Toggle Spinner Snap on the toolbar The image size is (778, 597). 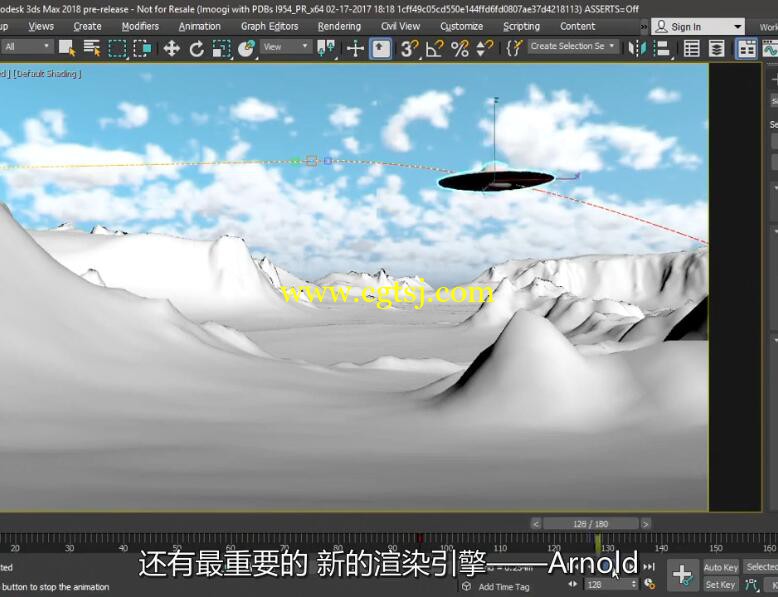[485, 48]
